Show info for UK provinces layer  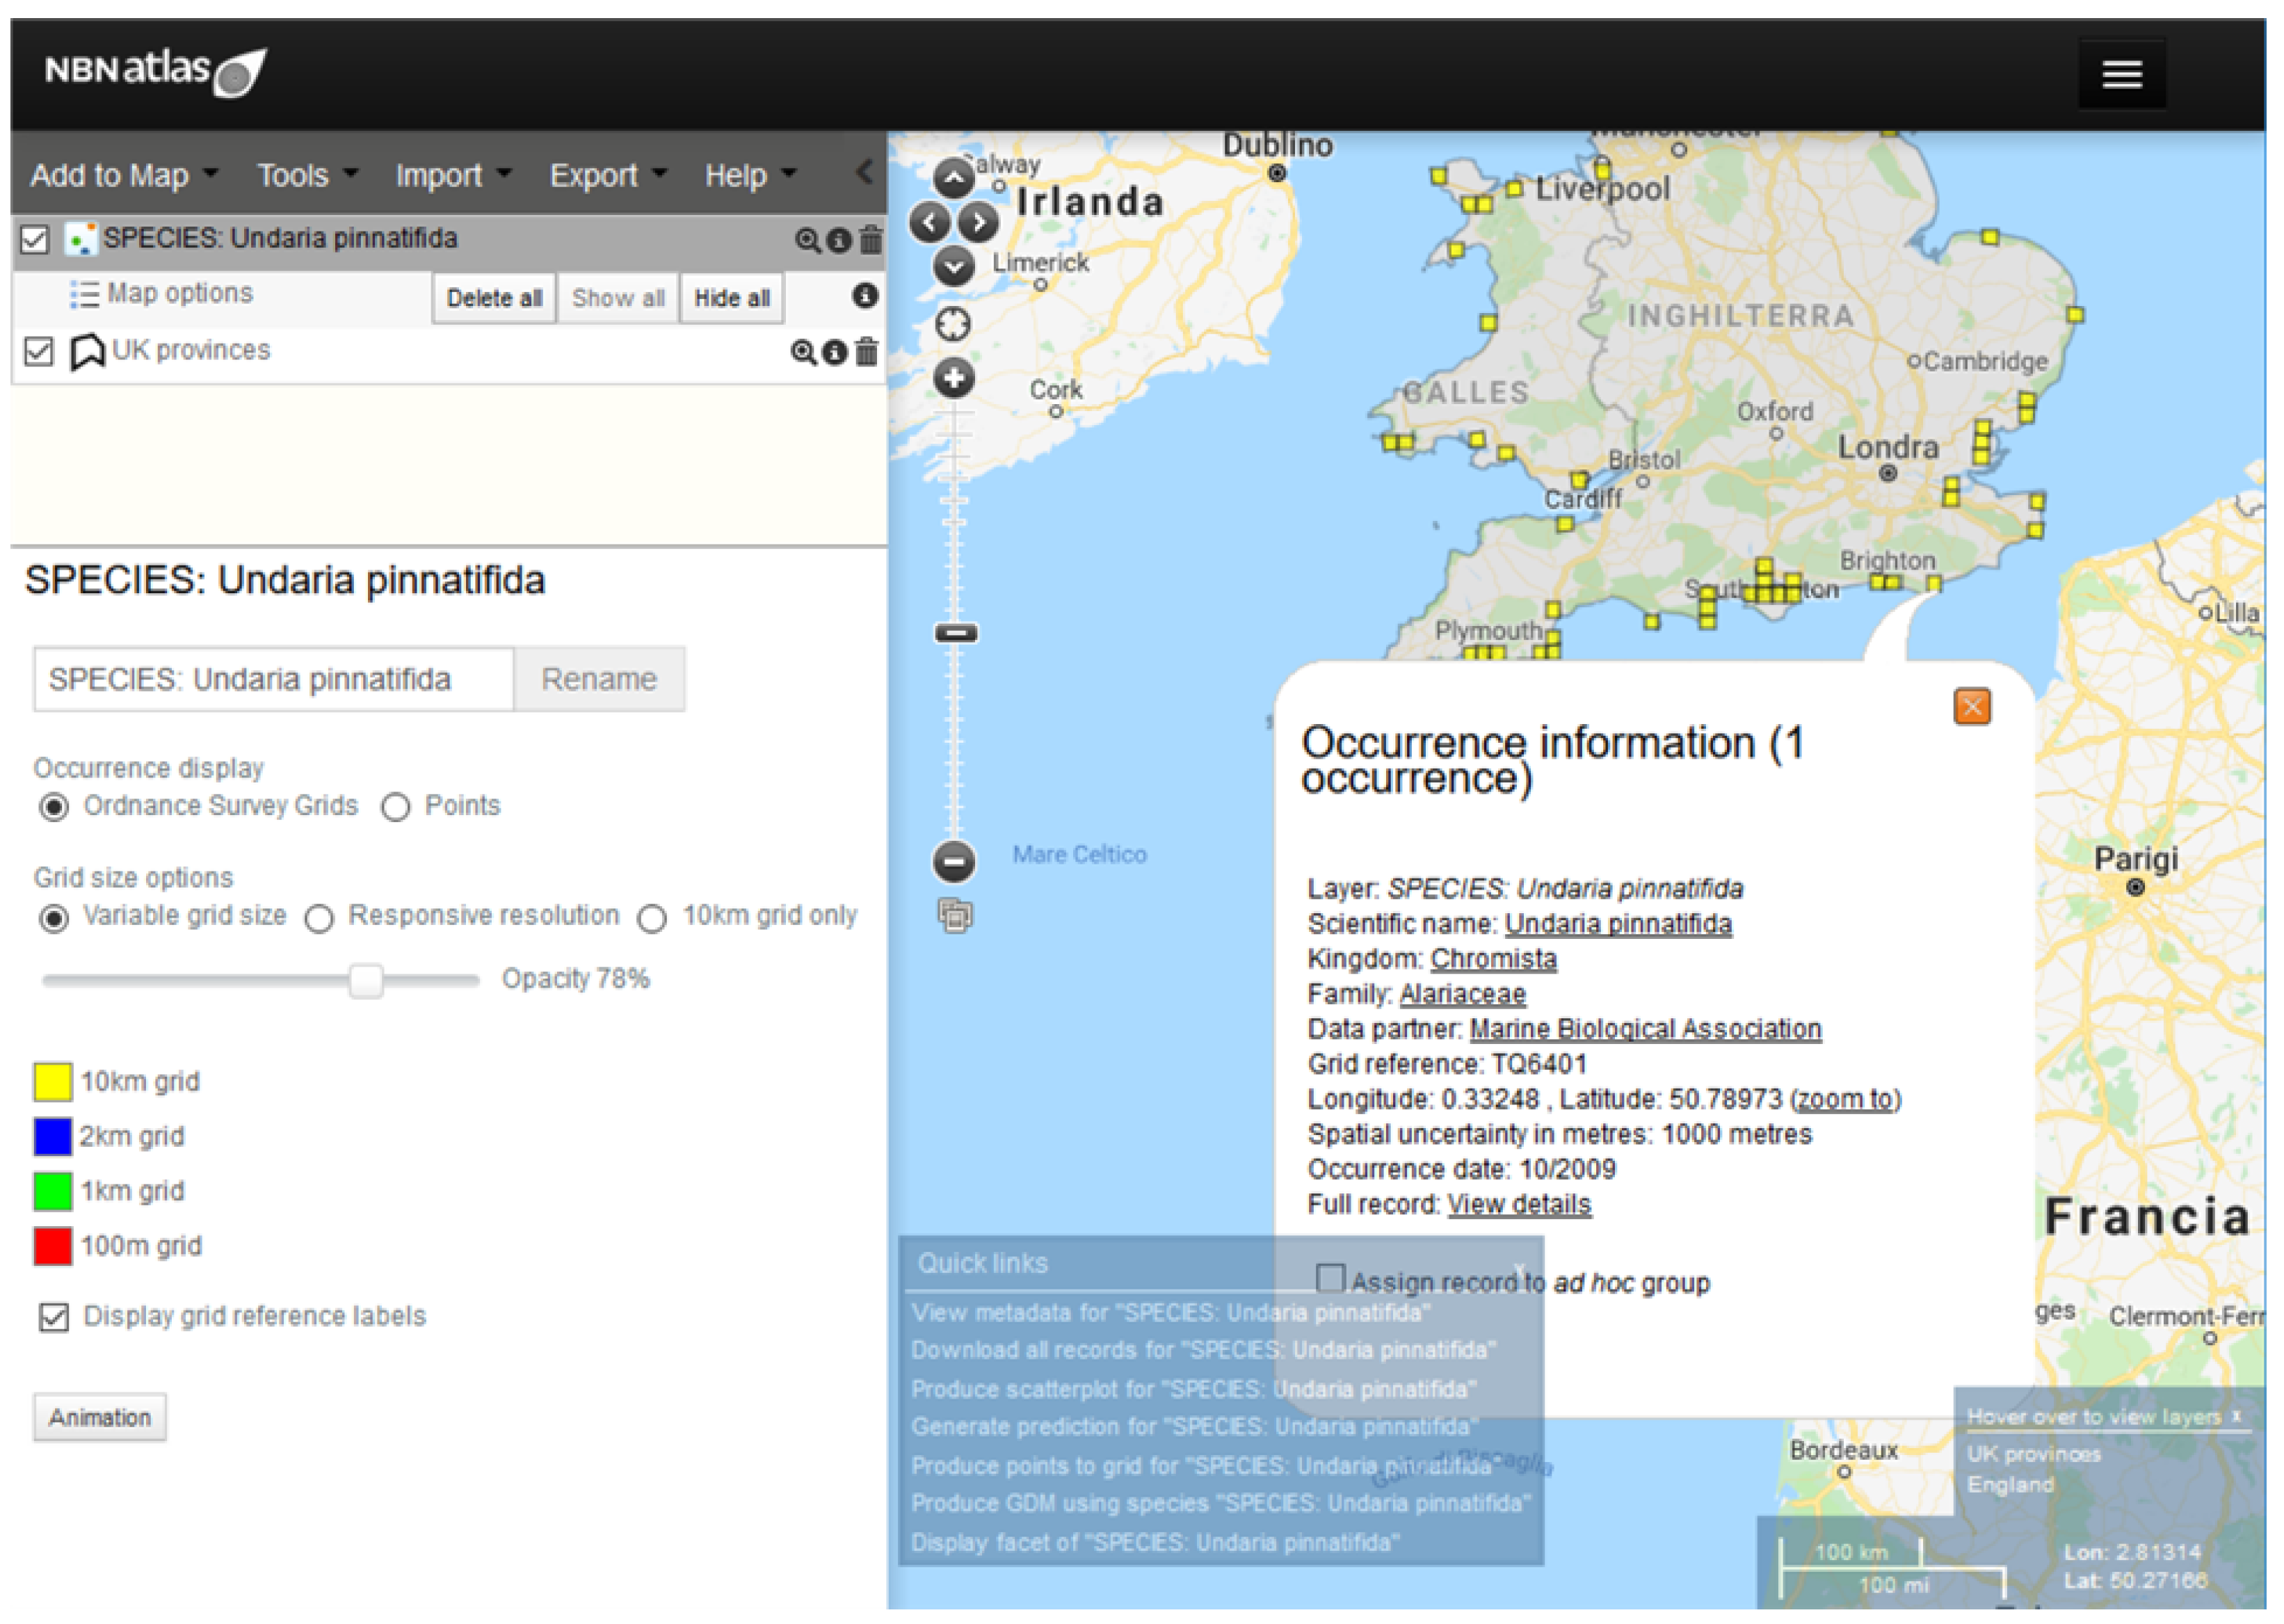[834, 352]
